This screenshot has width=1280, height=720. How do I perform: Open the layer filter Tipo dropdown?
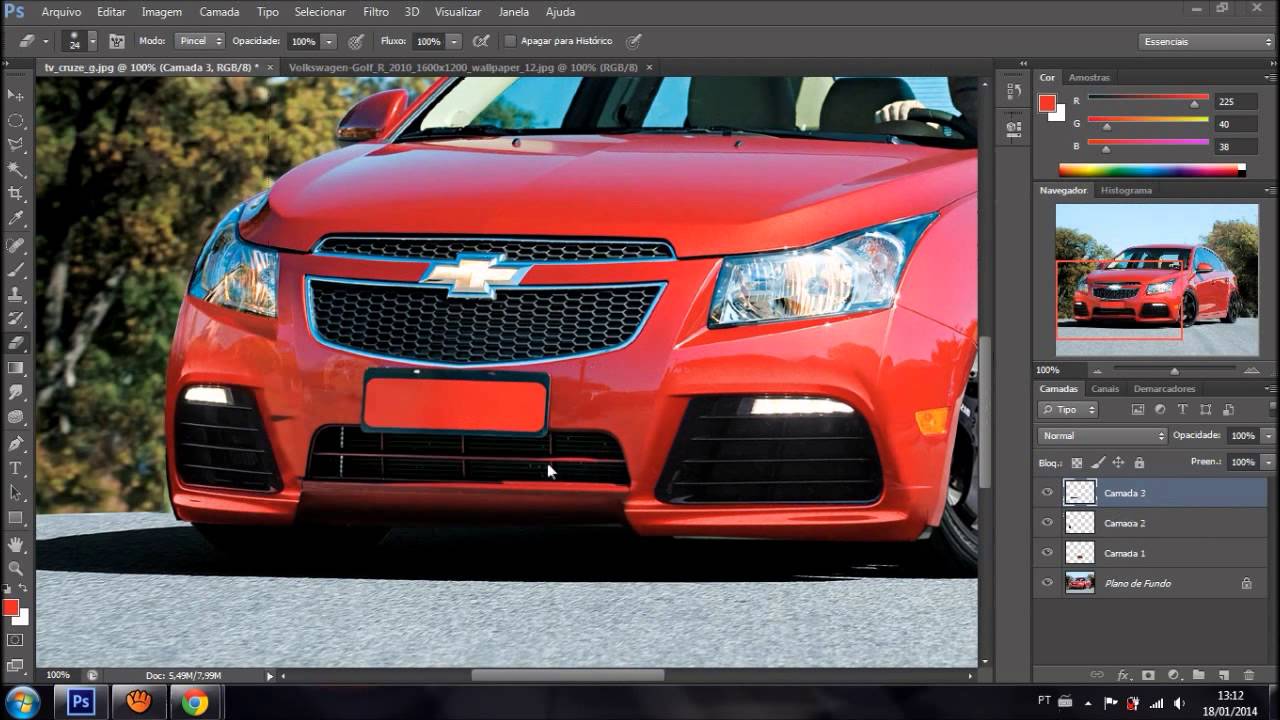1068,409
